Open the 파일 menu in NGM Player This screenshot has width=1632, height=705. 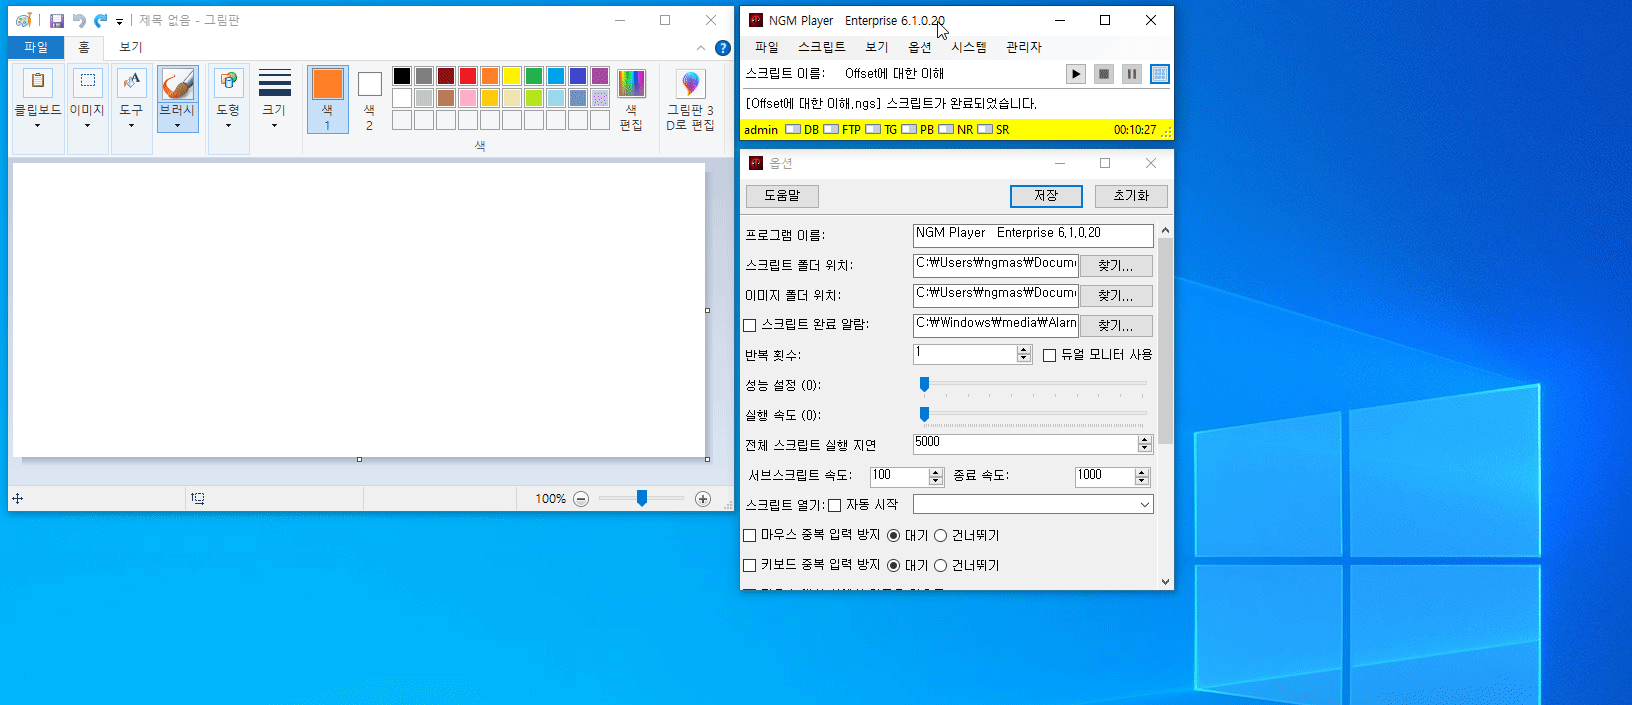click(767, 47)
